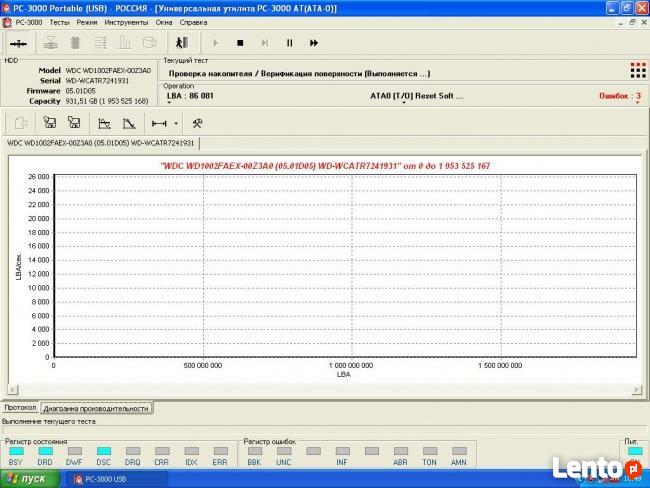Select the Диаграмма производительности tab
650x488 pixels.
tap(96, 408)
